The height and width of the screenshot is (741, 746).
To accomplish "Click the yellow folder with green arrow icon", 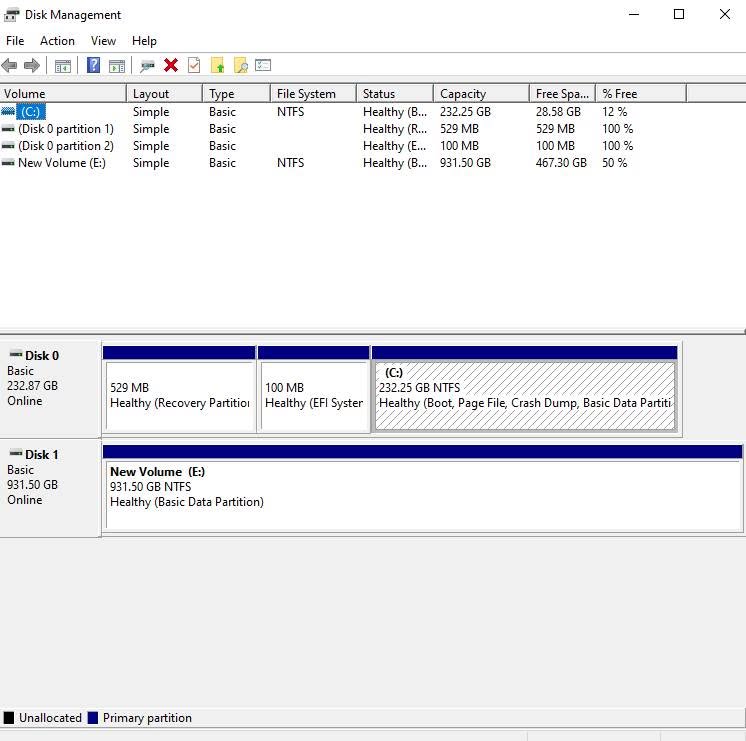I will click(217, 65).
